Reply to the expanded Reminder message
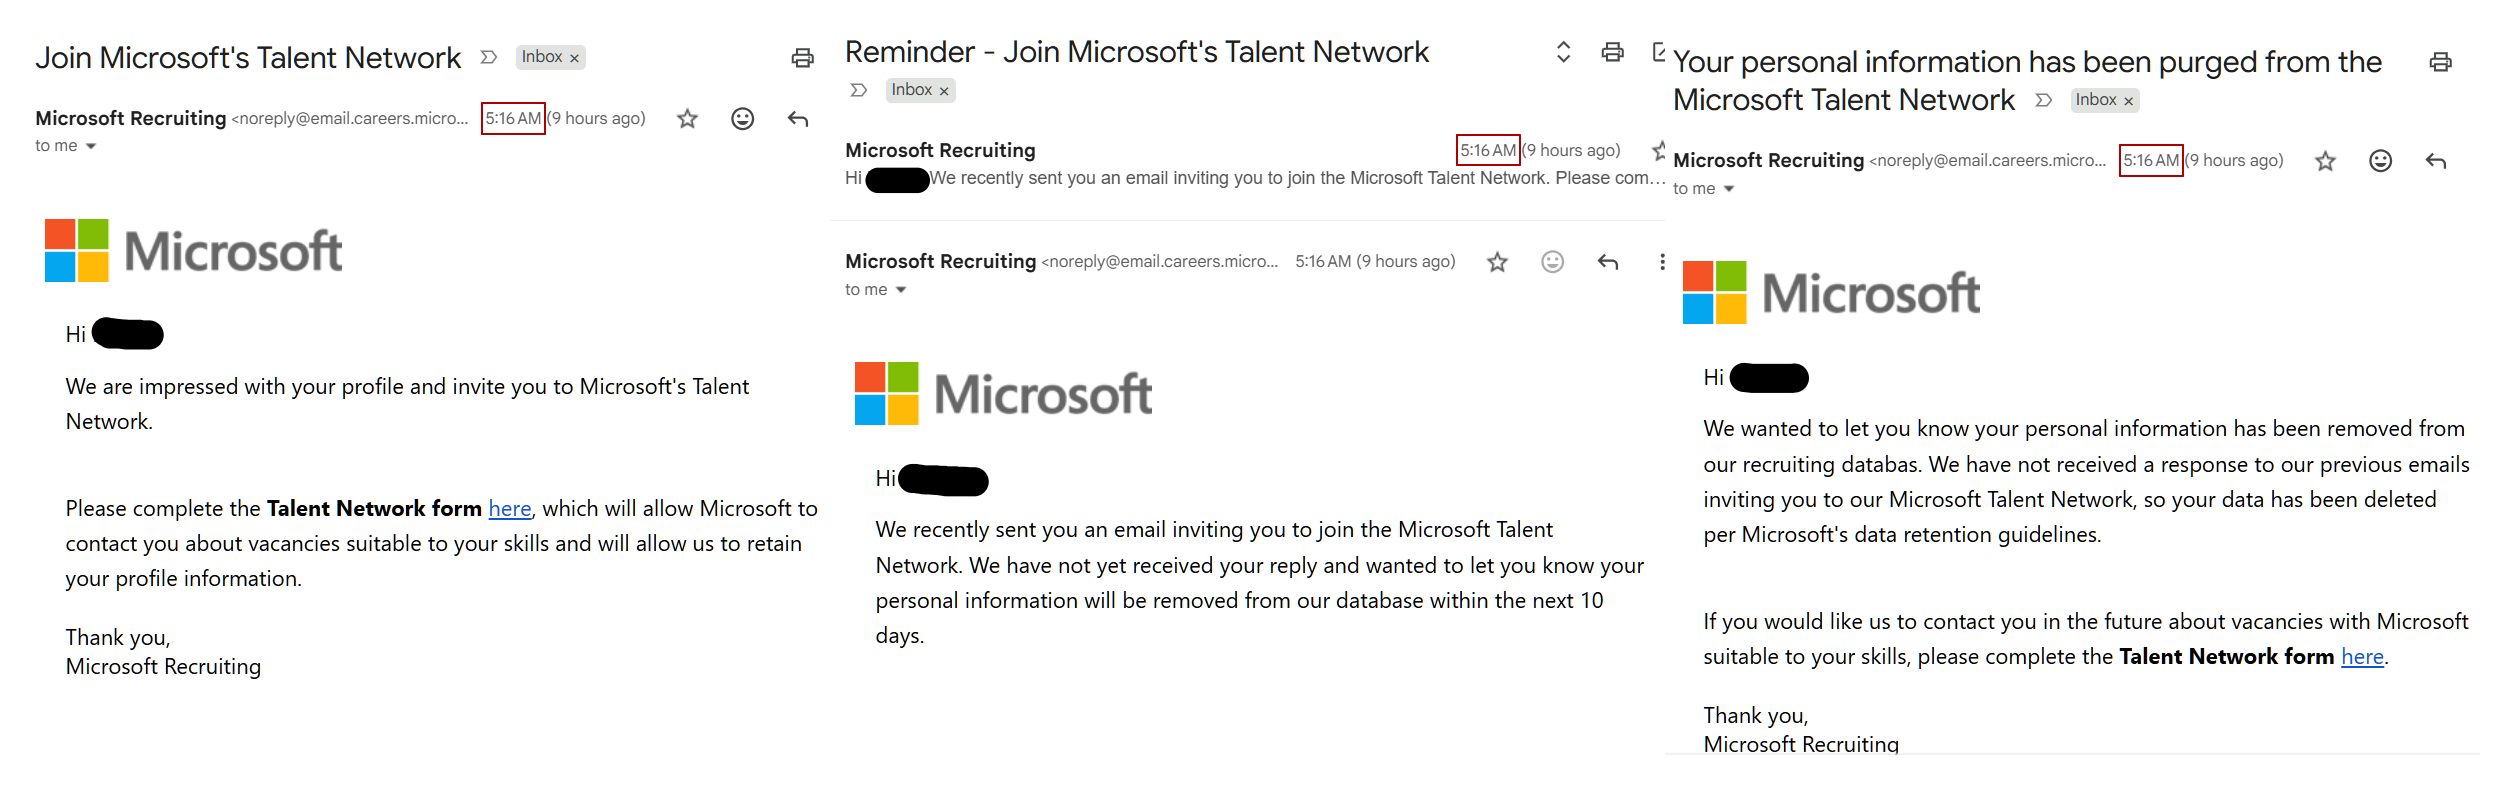This screenshot has width=2511, height=789. 1608,262
